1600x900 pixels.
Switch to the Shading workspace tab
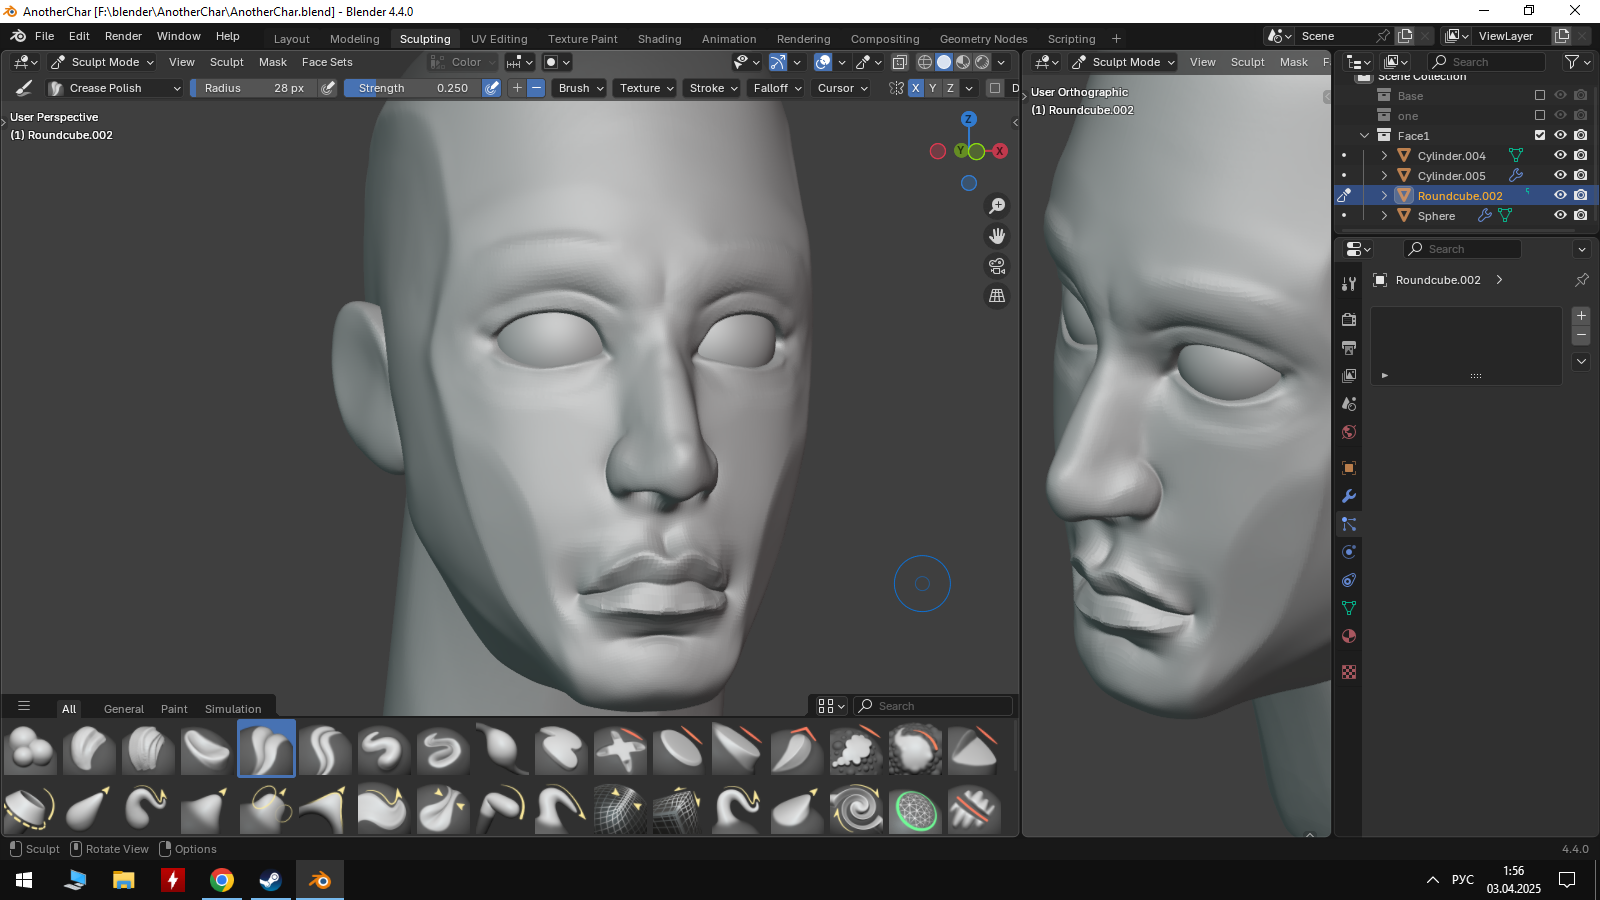(x=659, y=39)
